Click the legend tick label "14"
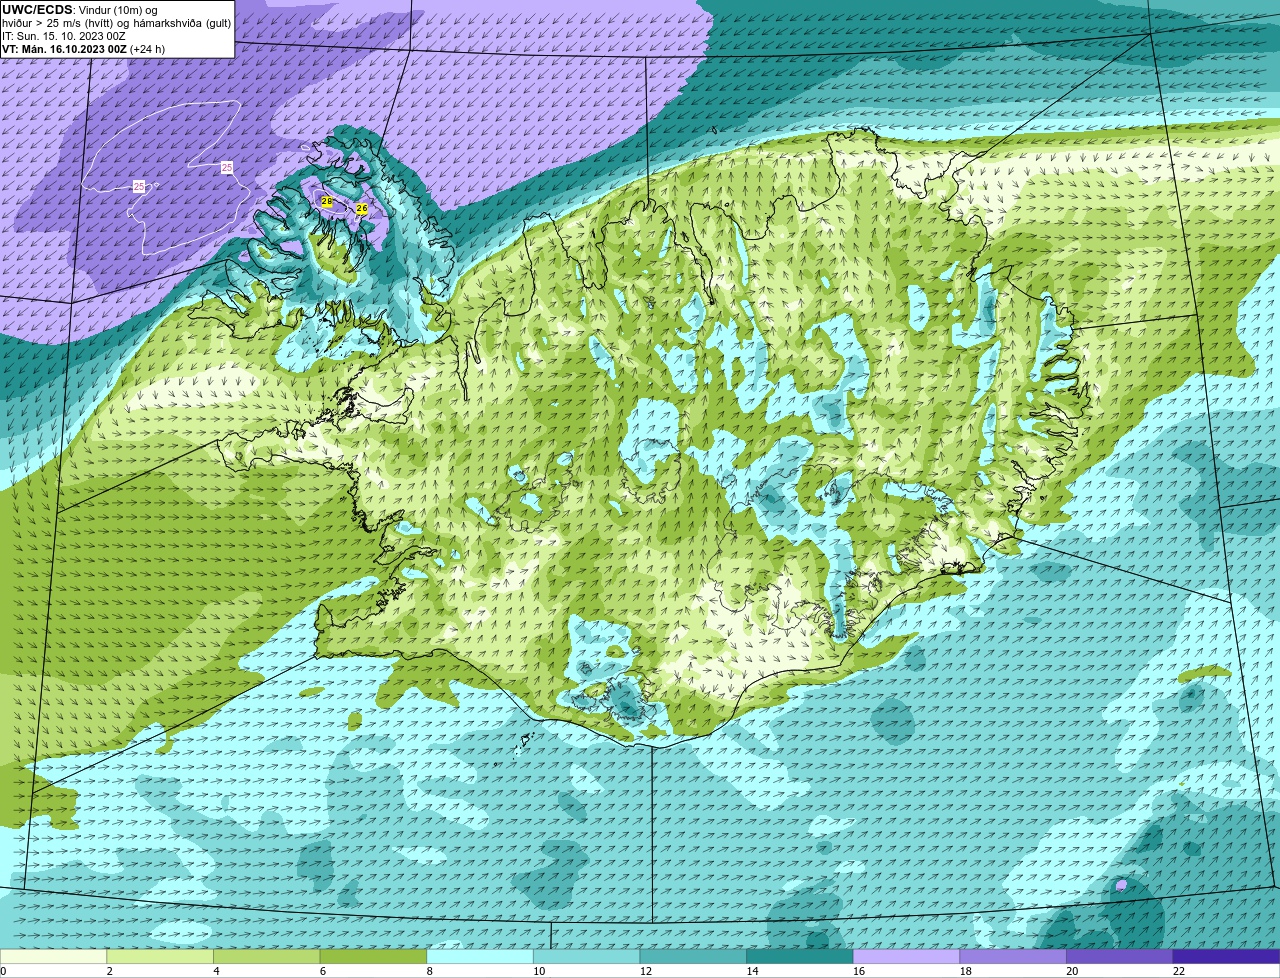This screenshot has height=978, width=1280. [x=752, y=971]
